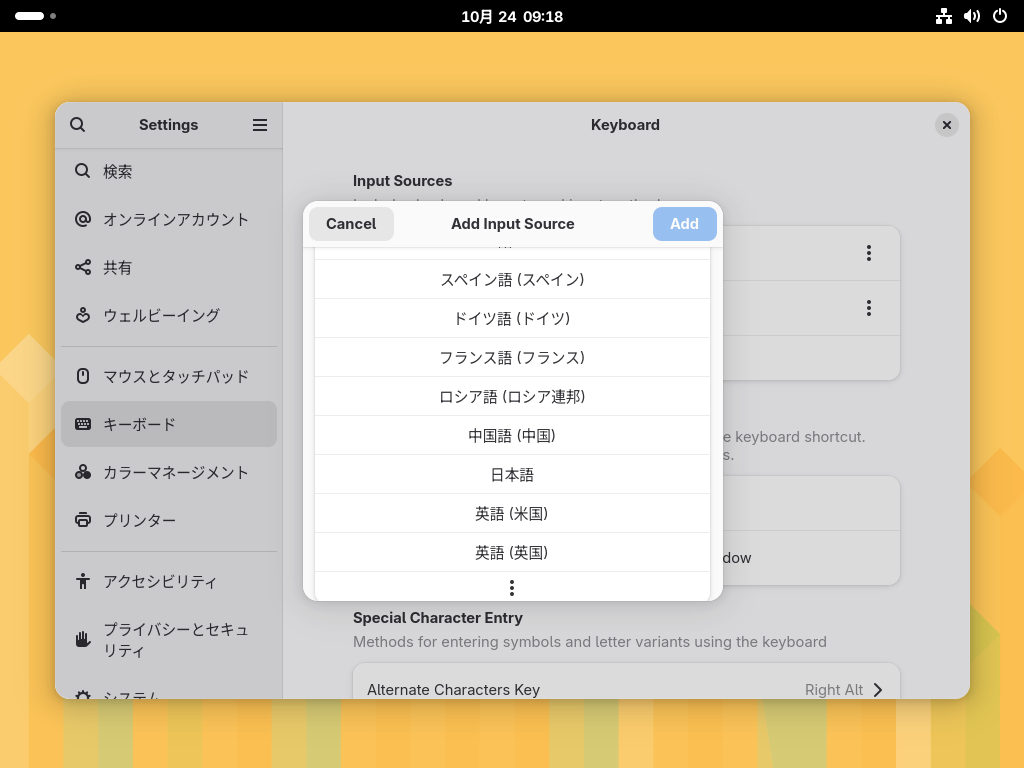
Task: Open the Settings hamburger menu
Action: click(260, 125)
